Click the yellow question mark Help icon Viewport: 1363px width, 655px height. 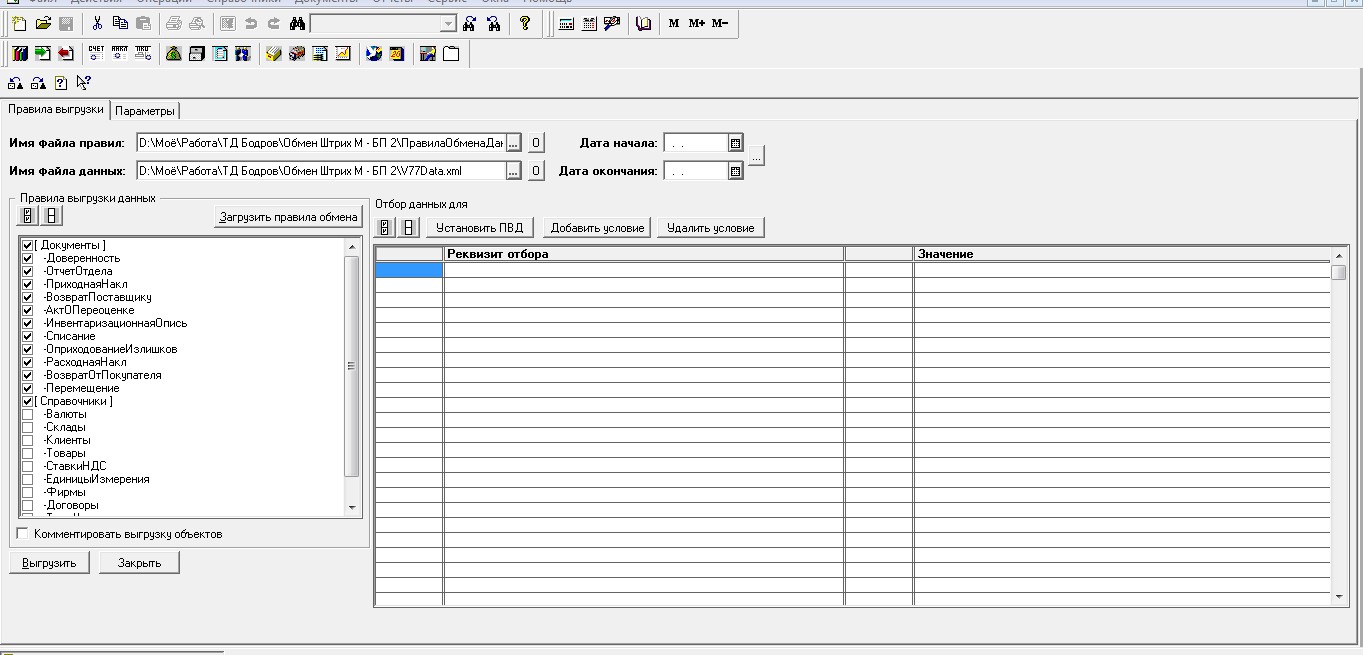click(525, 23)
